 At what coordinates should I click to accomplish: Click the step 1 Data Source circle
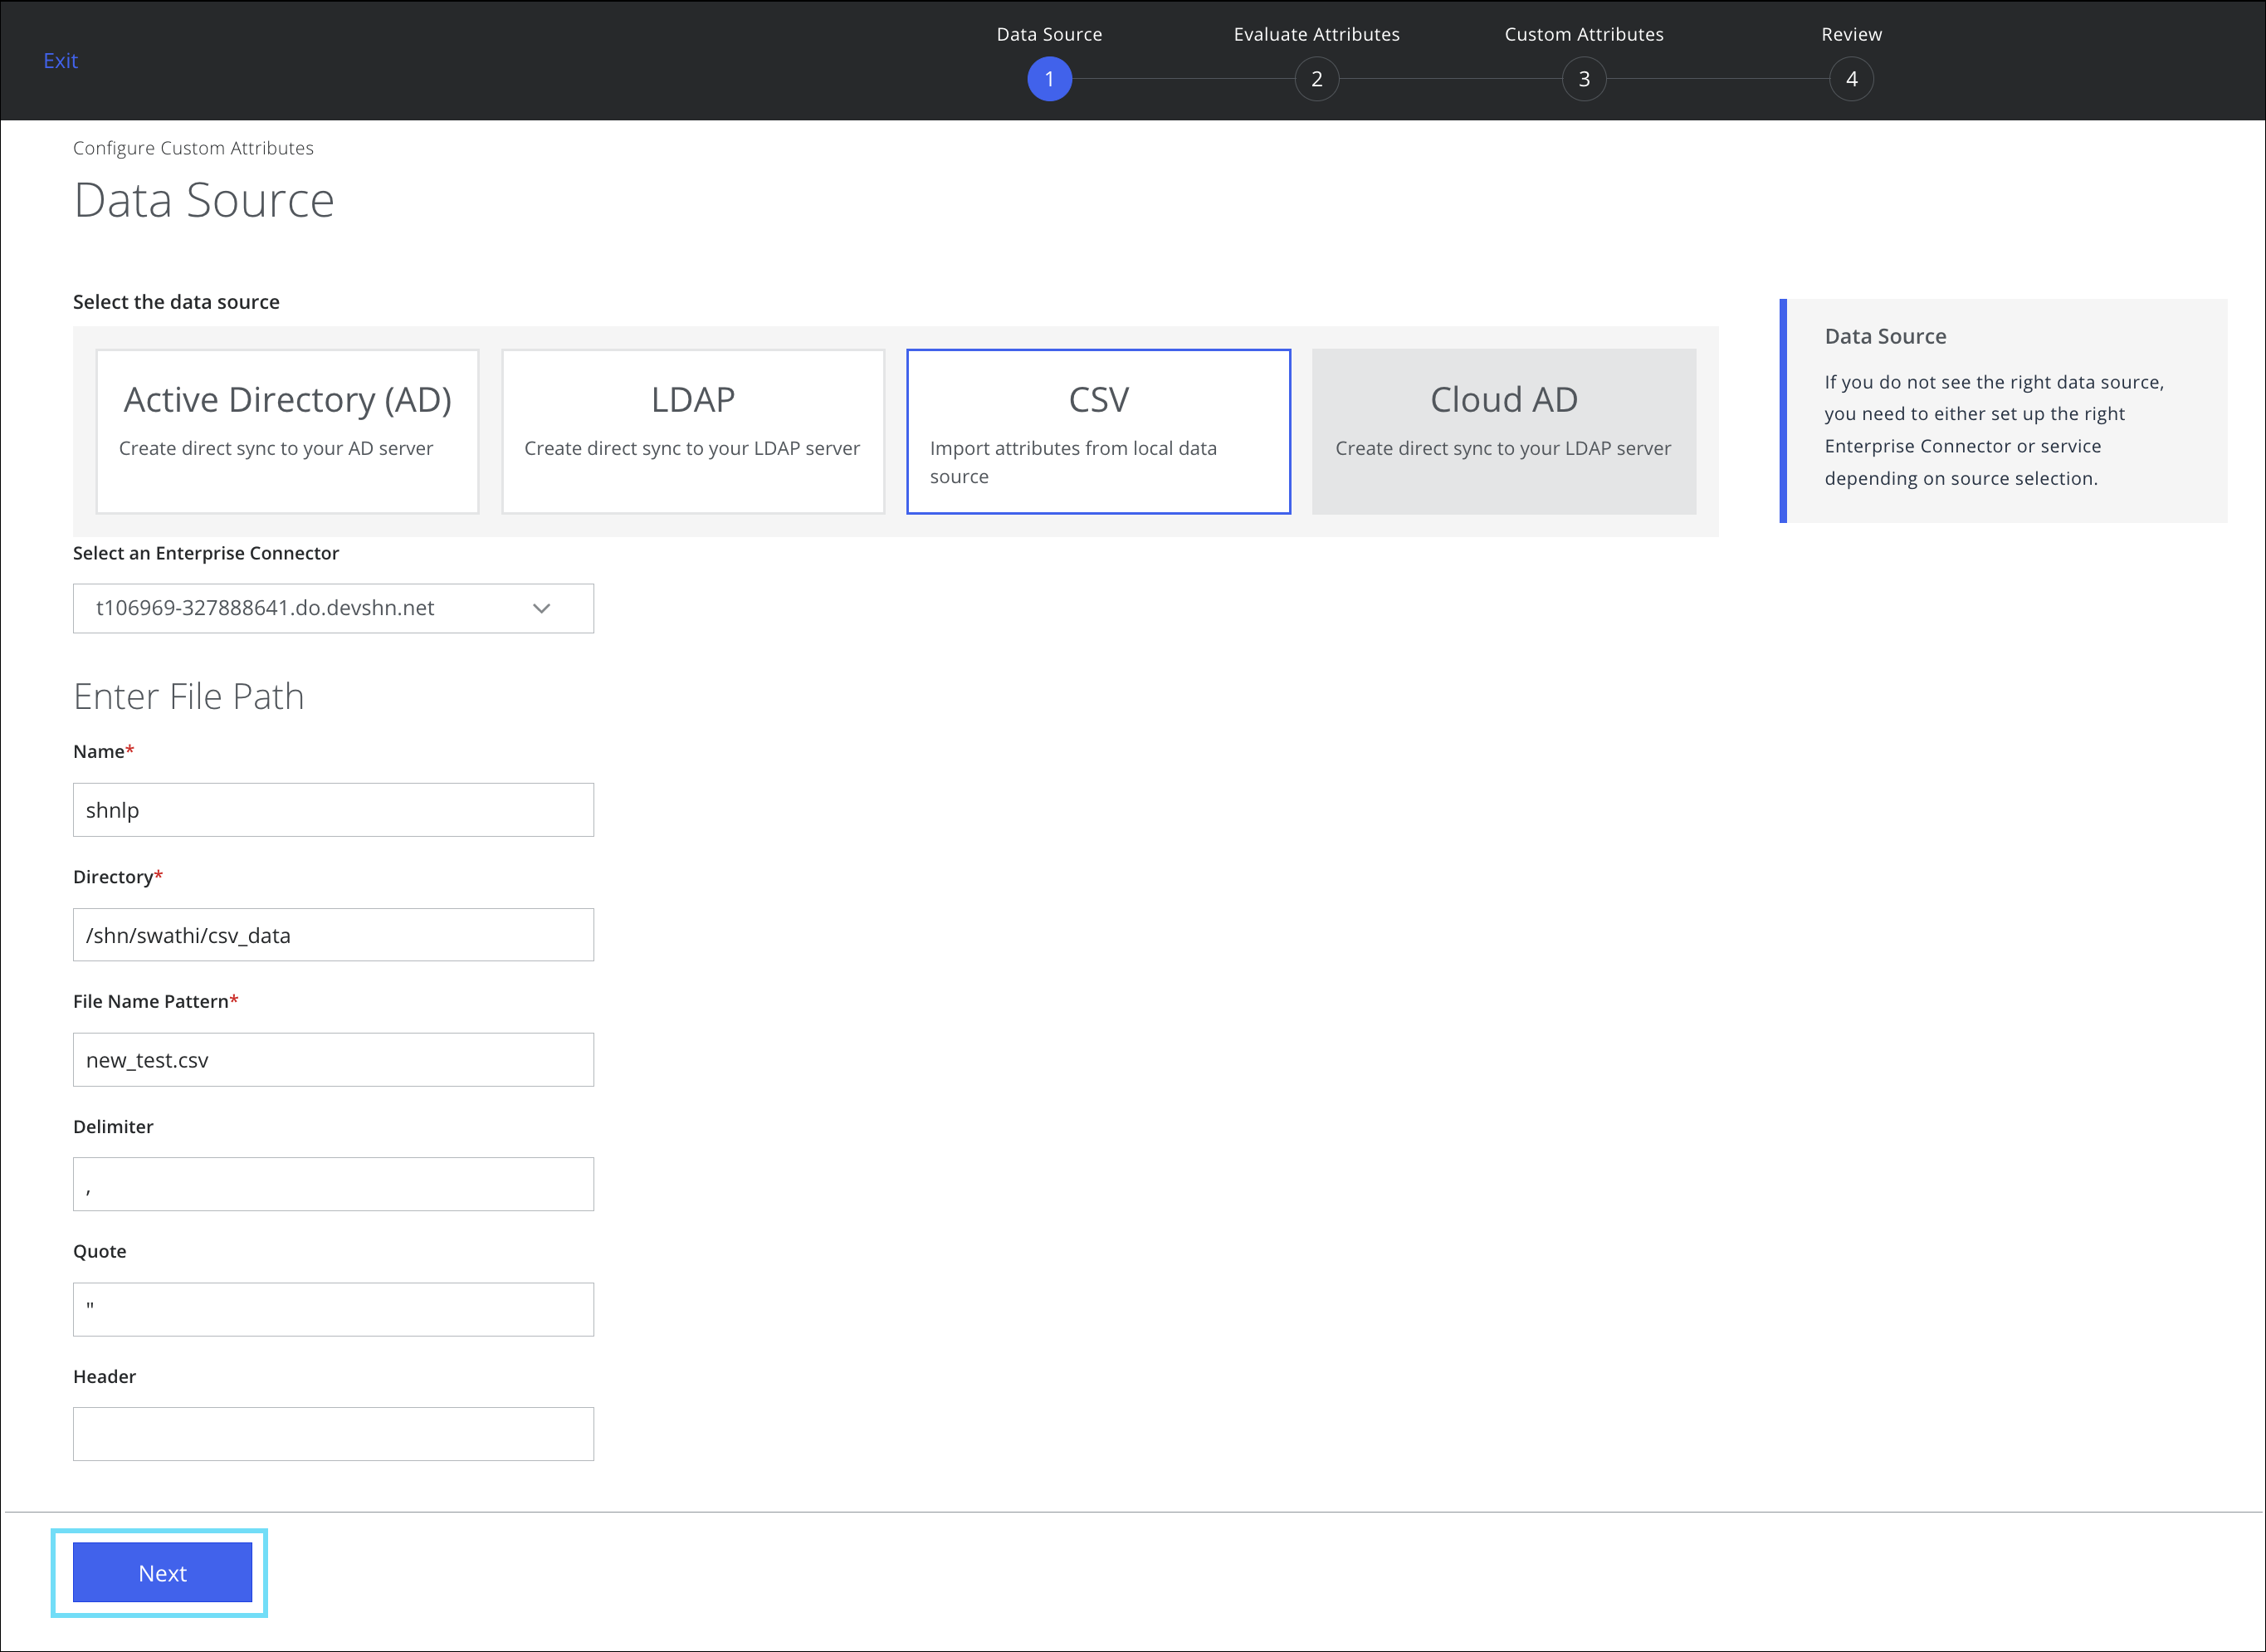point(1049,78)
